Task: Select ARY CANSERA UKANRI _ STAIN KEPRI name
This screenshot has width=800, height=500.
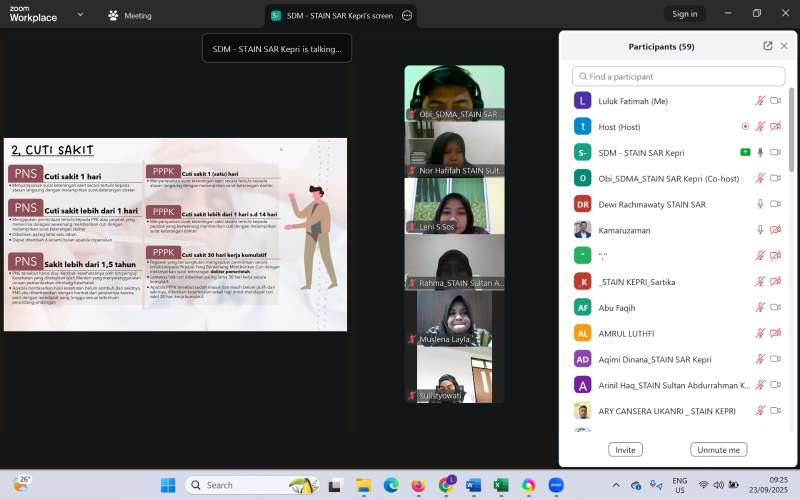Action: click(667, 411)
